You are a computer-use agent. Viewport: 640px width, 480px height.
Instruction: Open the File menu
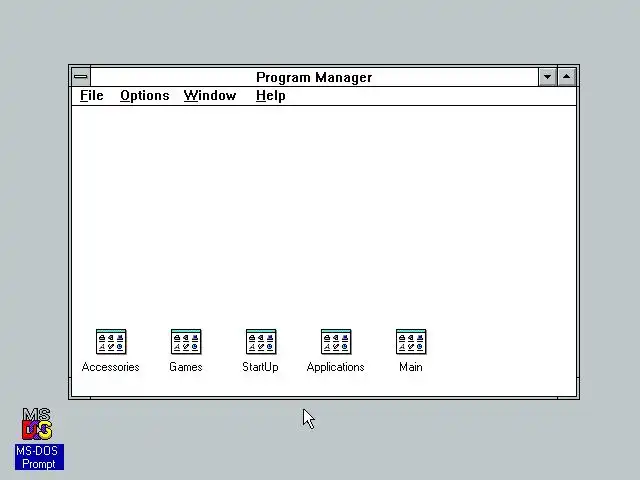[x=91, y=96]
